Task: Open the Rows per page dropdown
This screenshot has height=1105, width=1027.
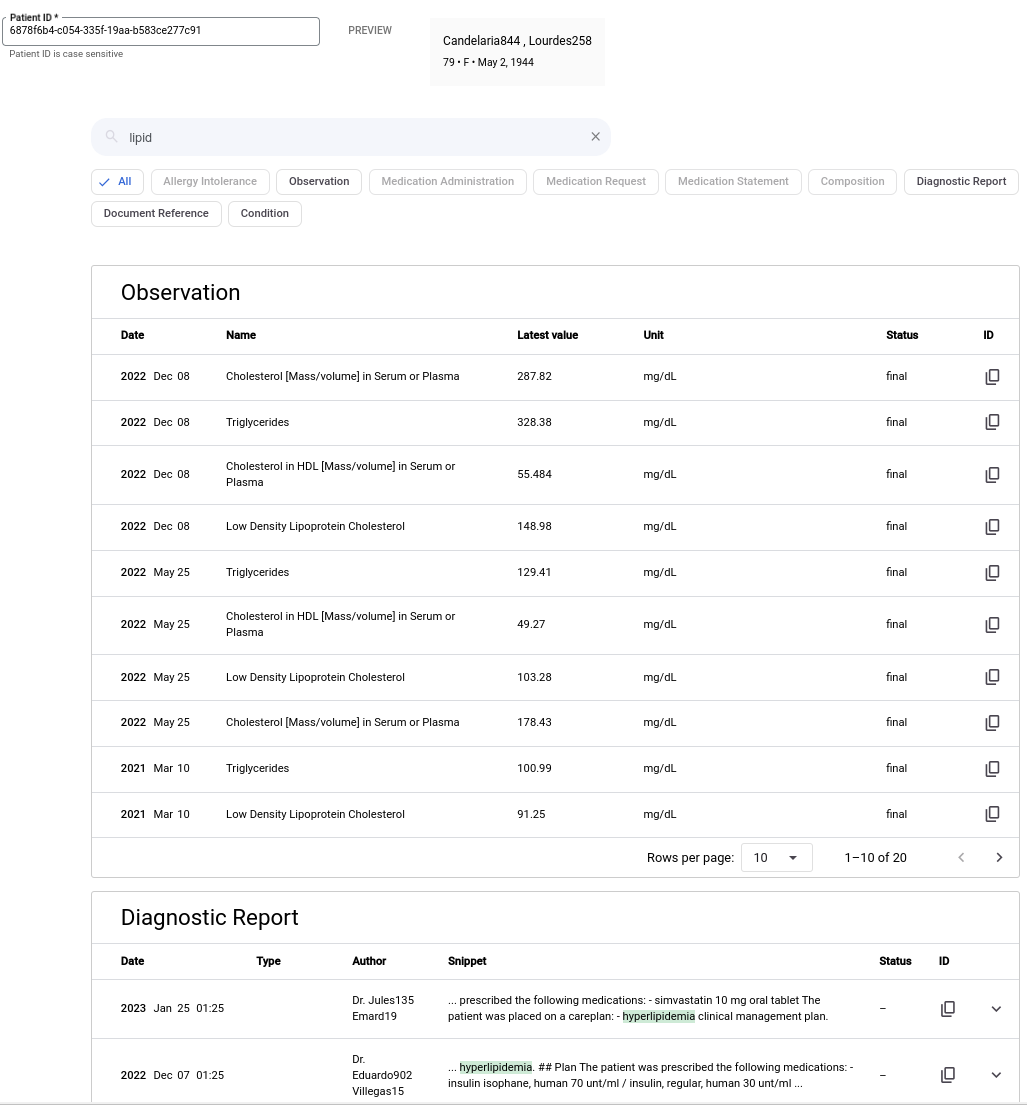Action: click(776, 857)
